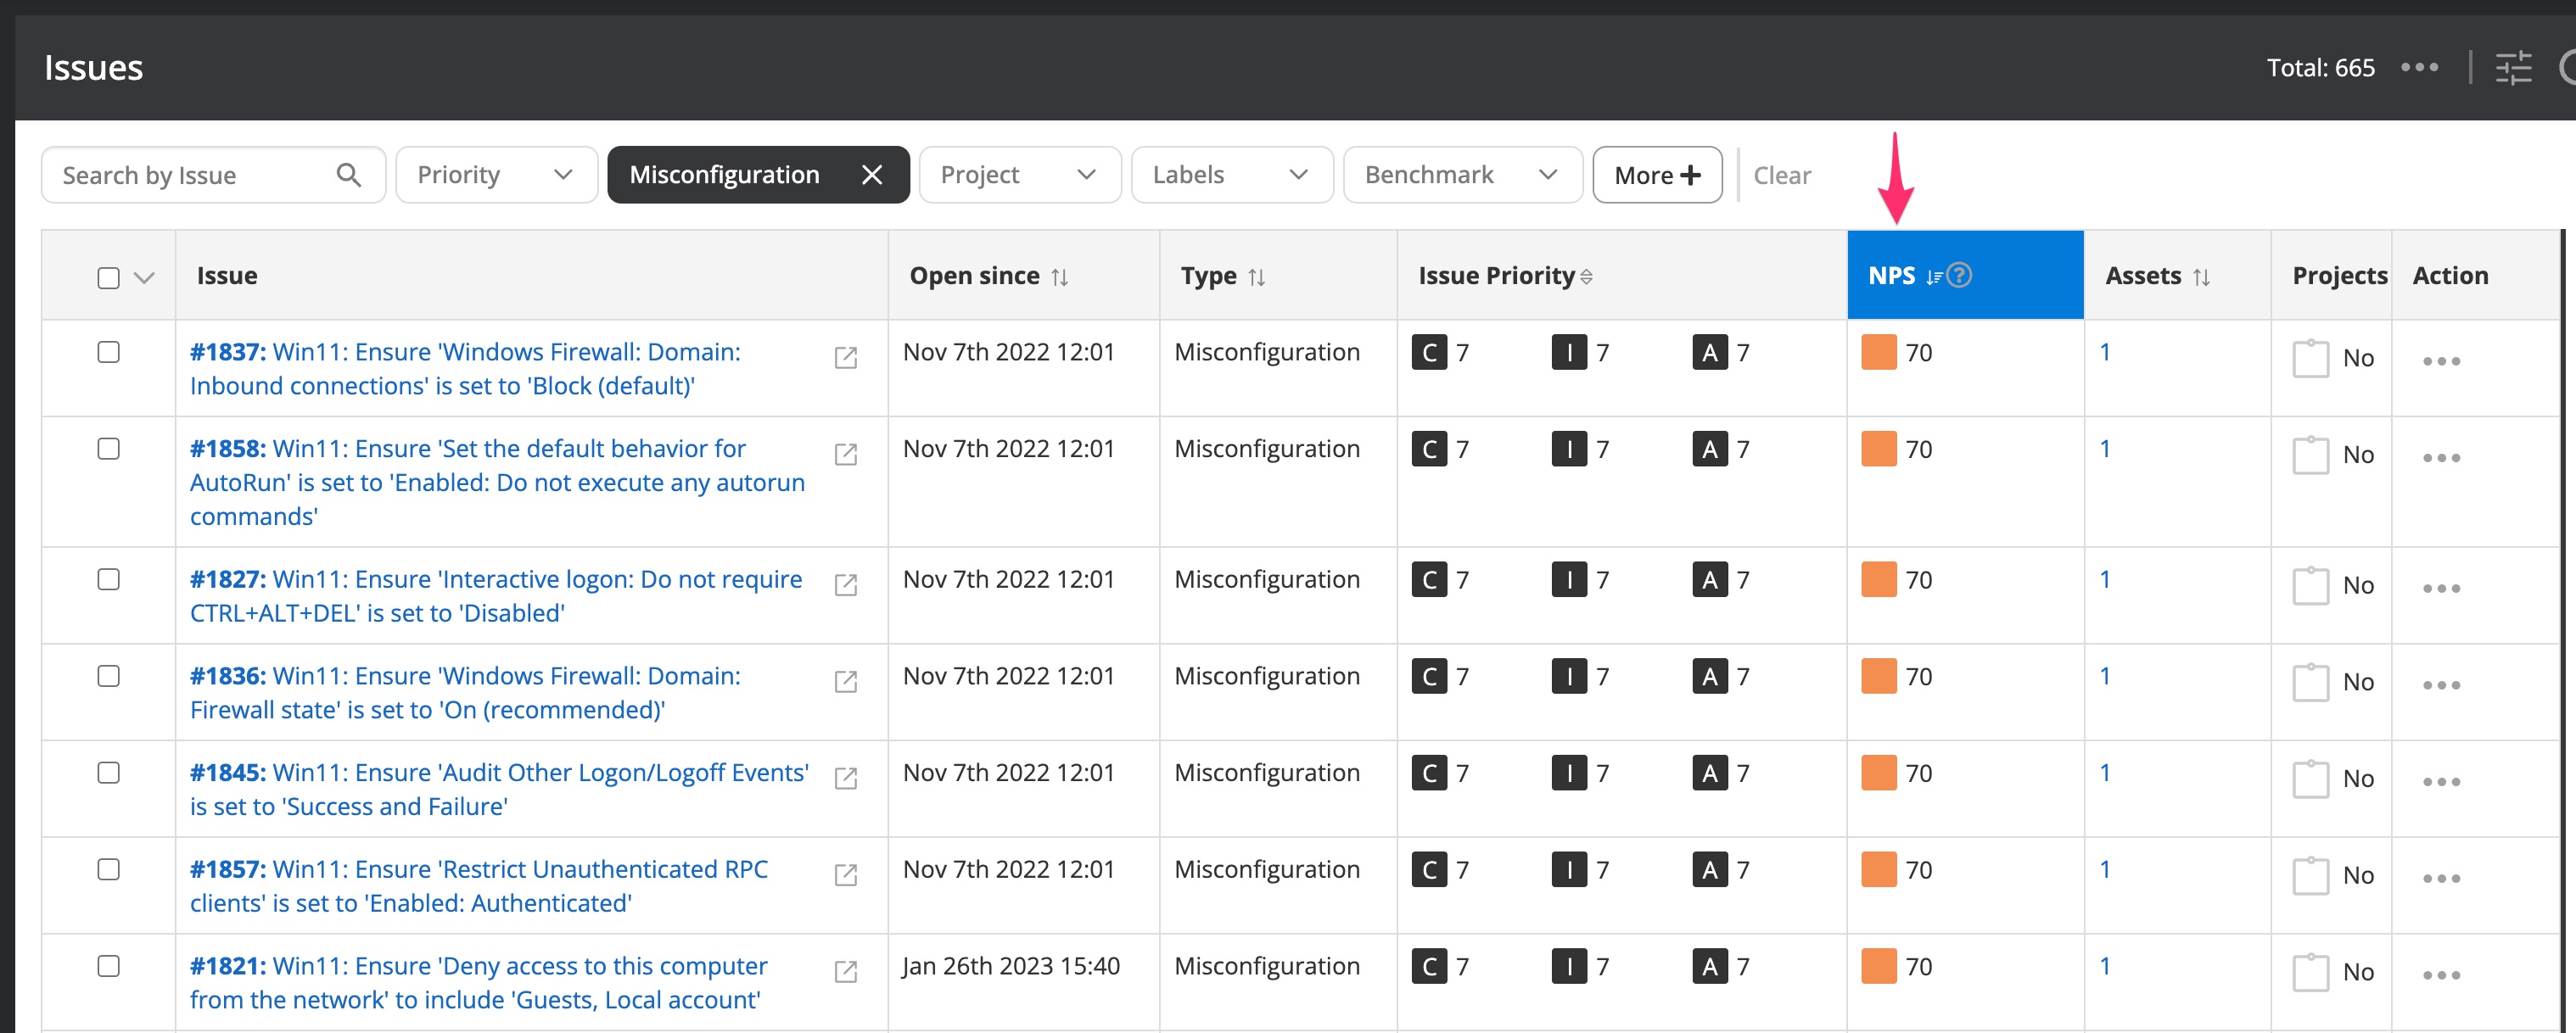2576x1033 pixels.
Task: Click the search magnifier icon
Action: 348,175
